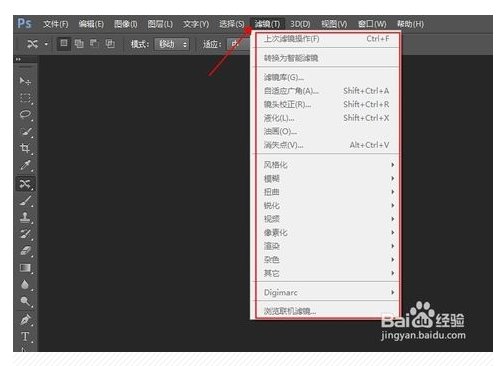Choose 液化(L)... filter

327,118
